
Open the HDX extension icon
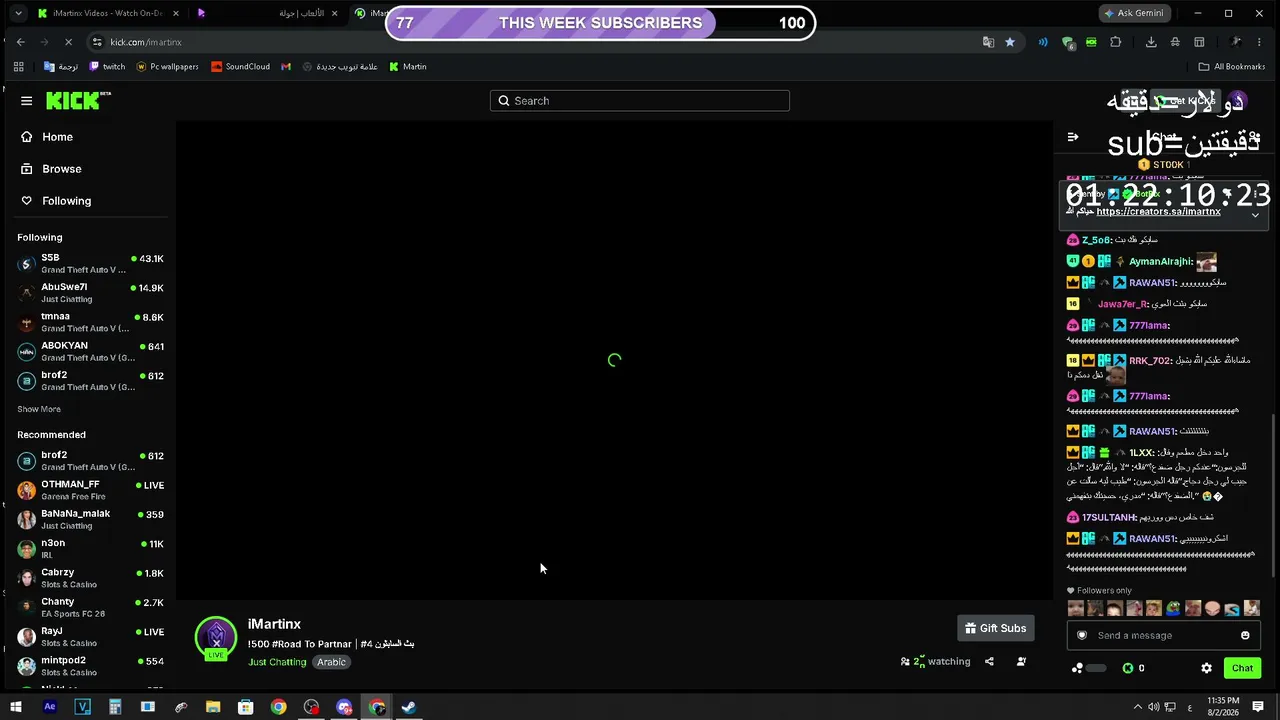tap(1091, 42)
